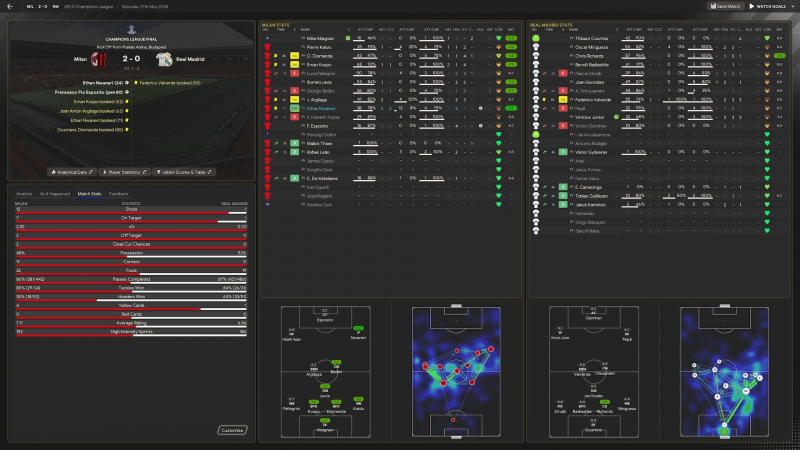Image resolution: width=800 pixels, height=450 pixels.
Task: Sort Milan stats by TIME column header
Action: point(281,30)
